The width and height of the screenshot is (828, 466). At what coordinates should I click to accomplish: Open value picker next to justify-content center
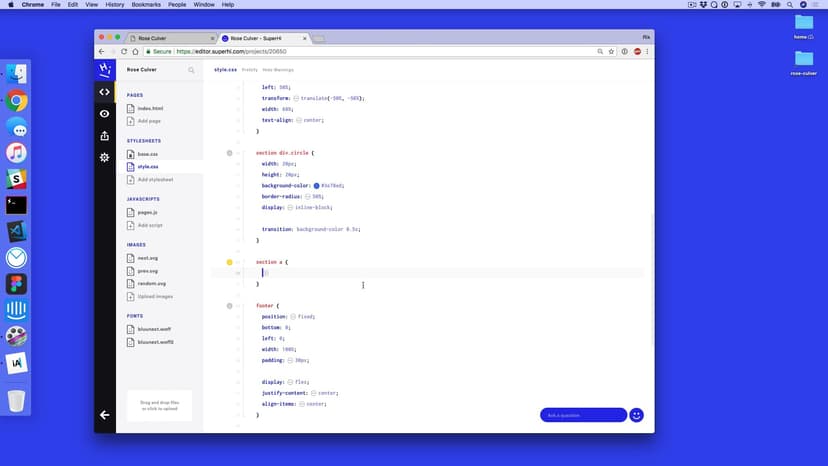(x=312, y=393)
